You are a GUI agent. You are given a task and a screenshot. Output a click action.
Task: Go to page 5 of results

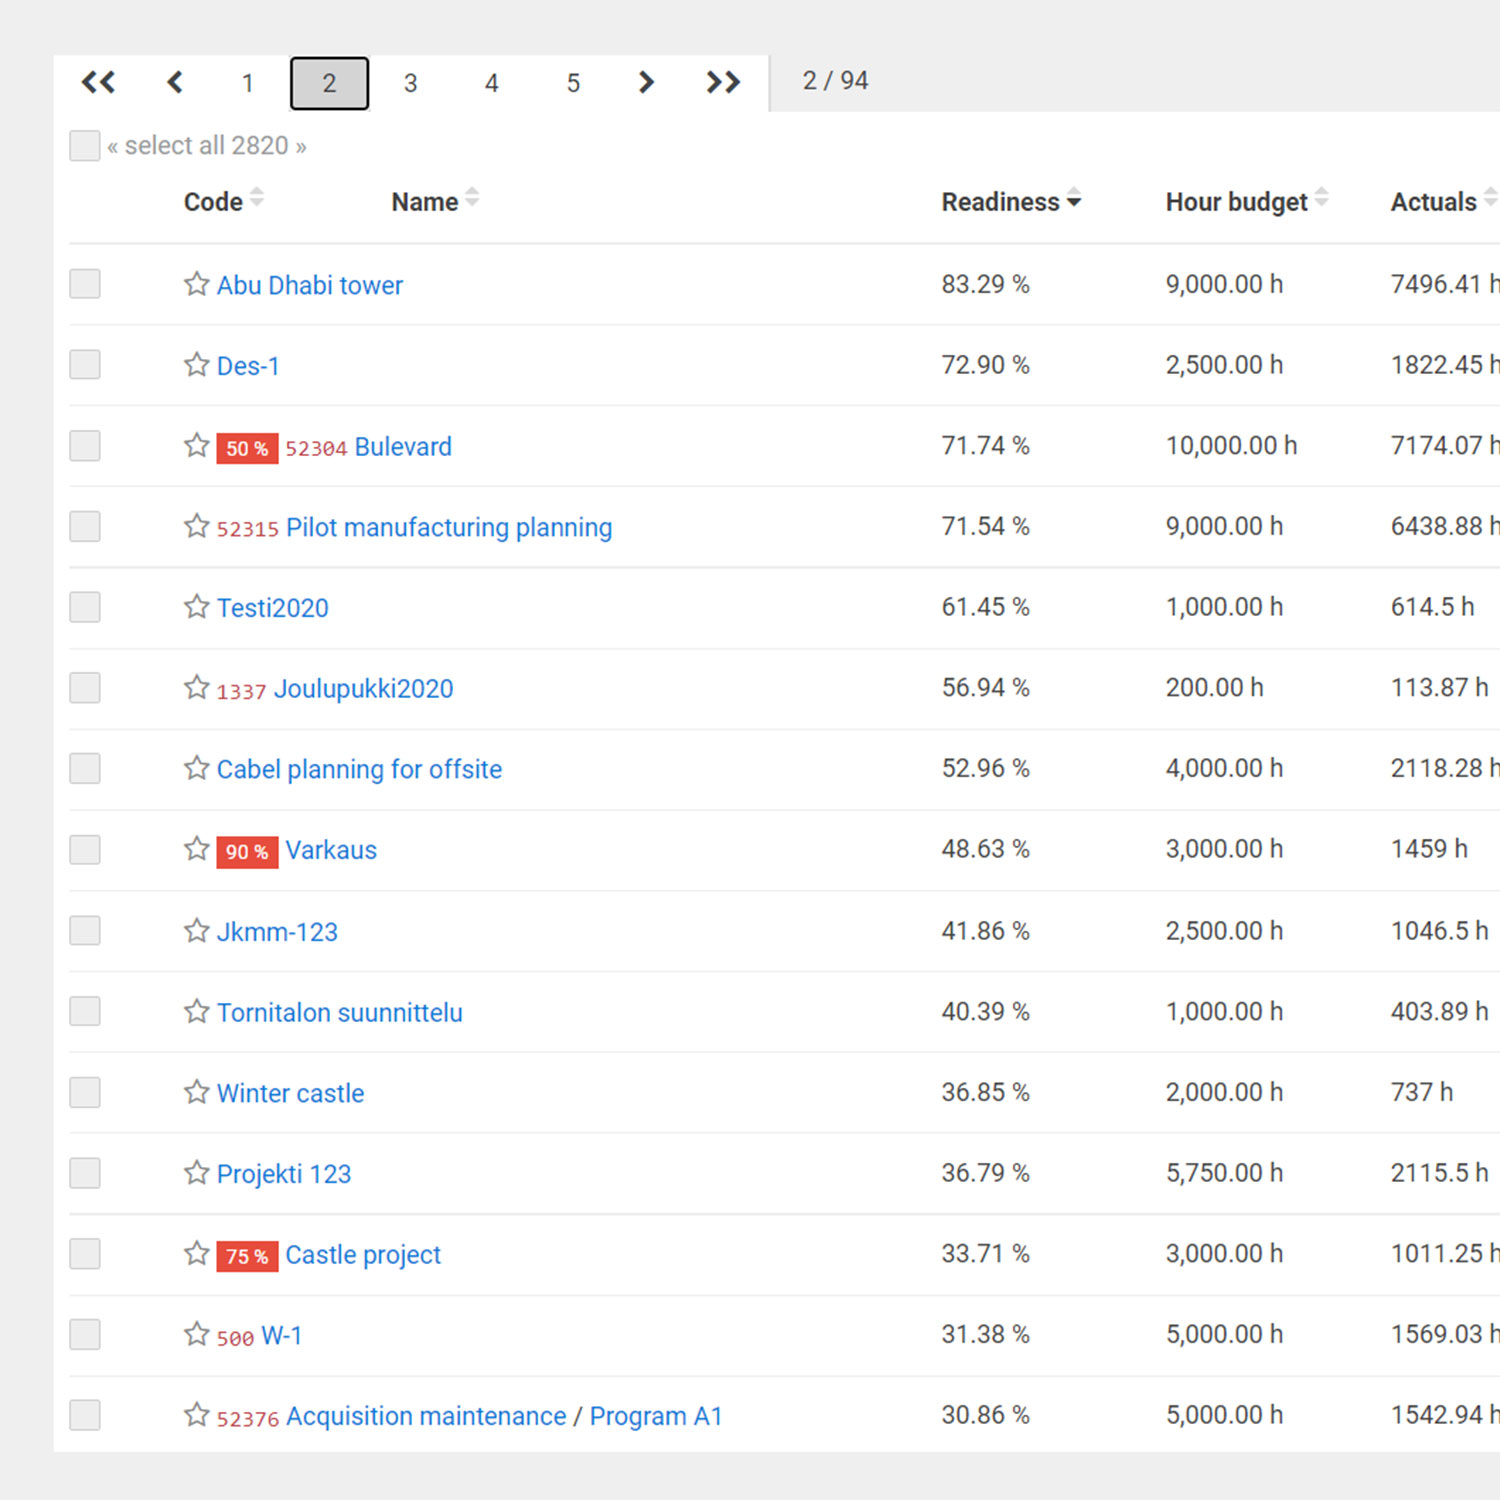[573, 83]
